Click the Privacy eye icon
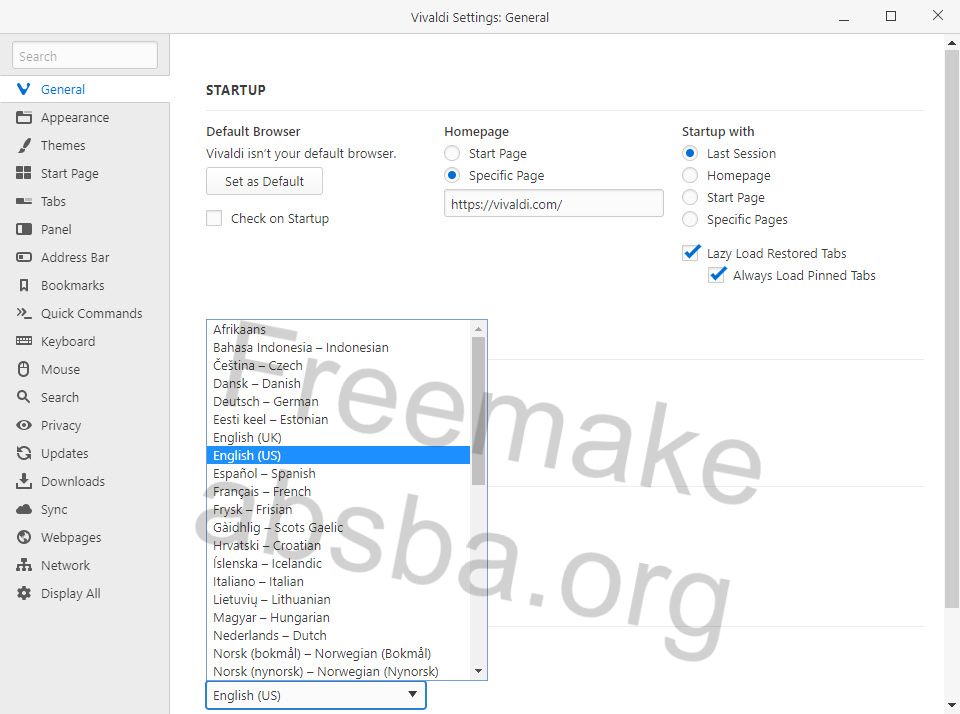 [23, 425]
